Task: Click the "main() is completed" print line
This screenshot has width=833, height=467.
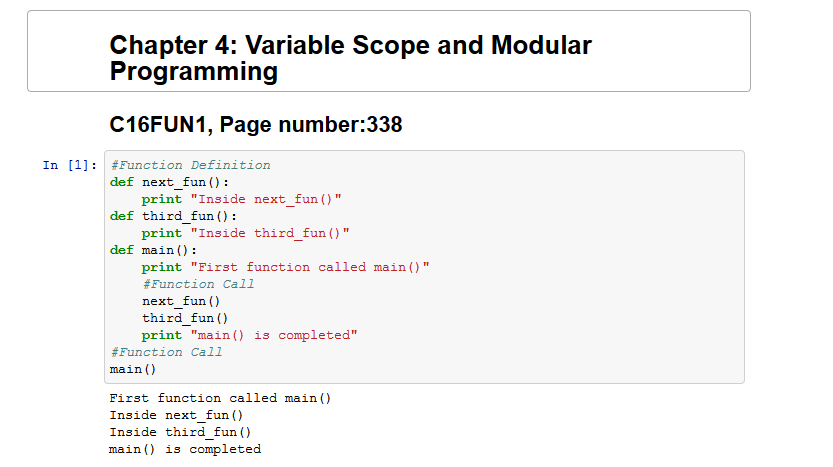Action: click(x=250, y=335)
